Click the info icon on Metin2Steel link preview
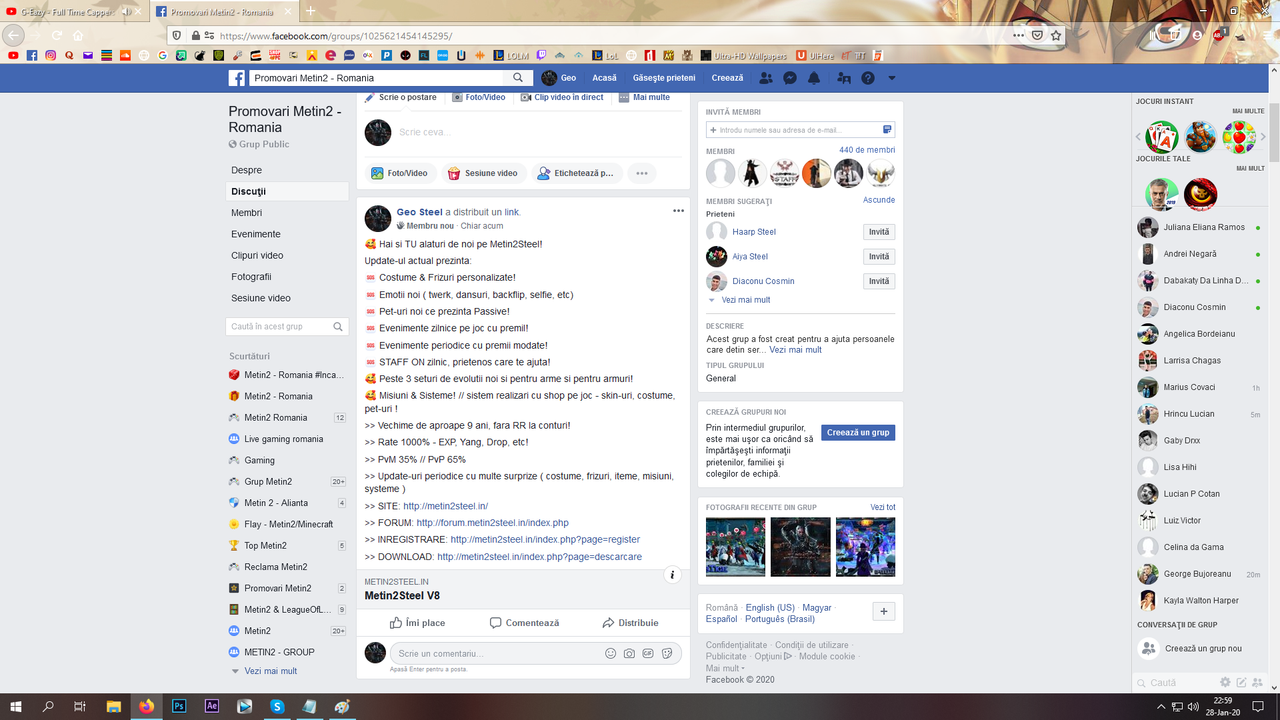This screenshot has height=720, width=1280. [673, 575]
